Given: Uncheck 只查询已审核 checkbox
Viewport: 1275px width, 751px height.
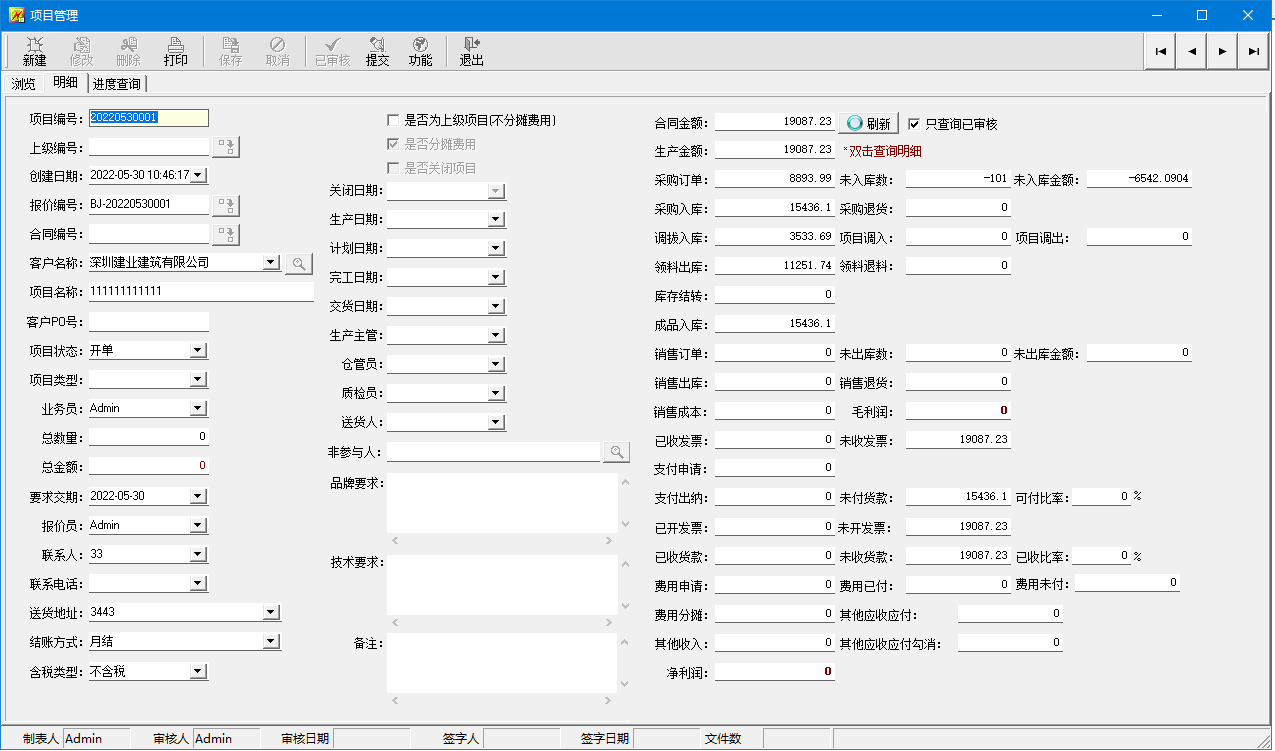Looking at the screenshot, I should point(914,124).
